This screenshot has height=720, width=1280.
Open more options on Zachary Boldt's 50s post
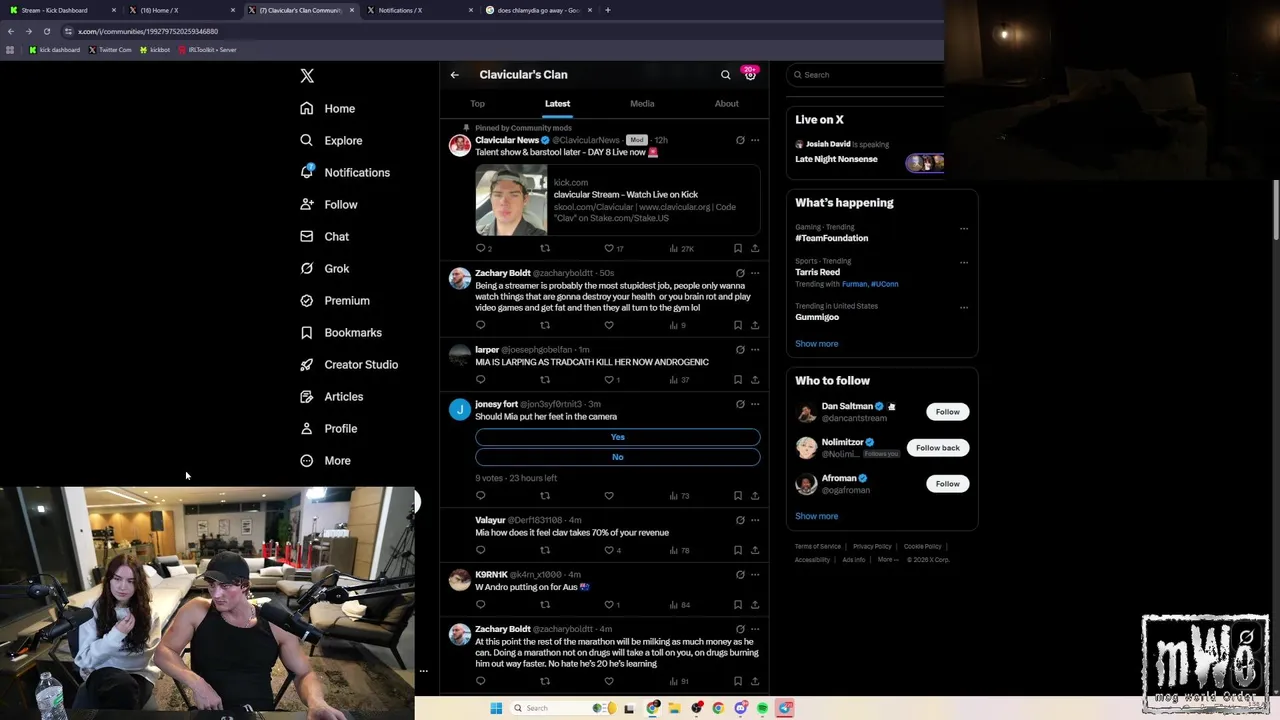click(755, 273)
